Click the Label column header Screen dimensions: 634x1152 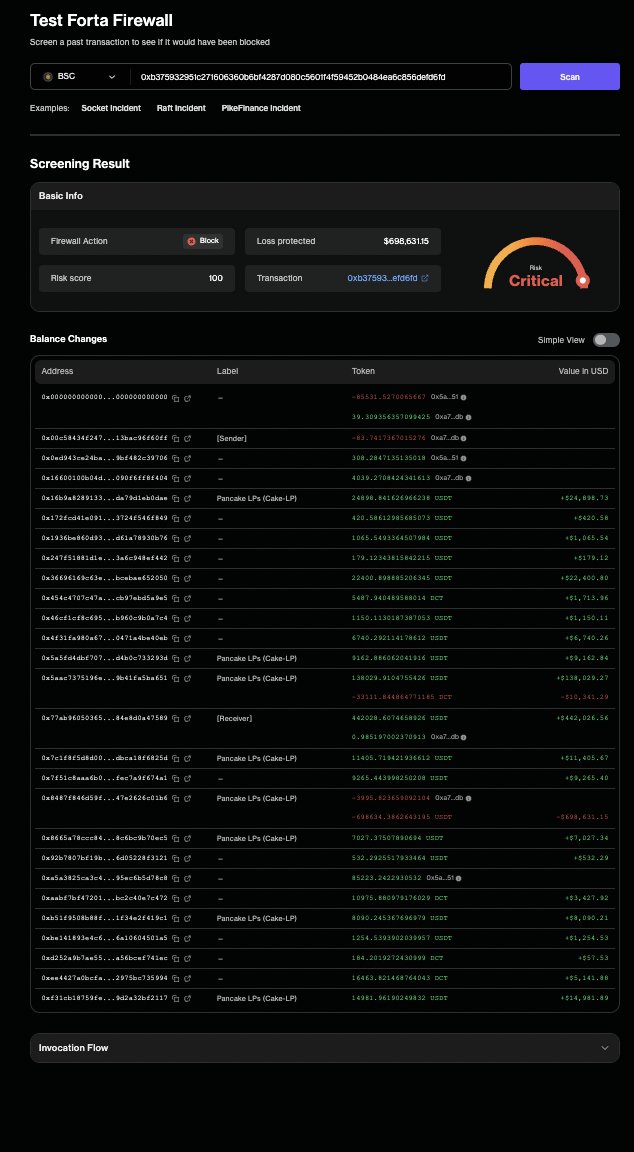[227, 371]
